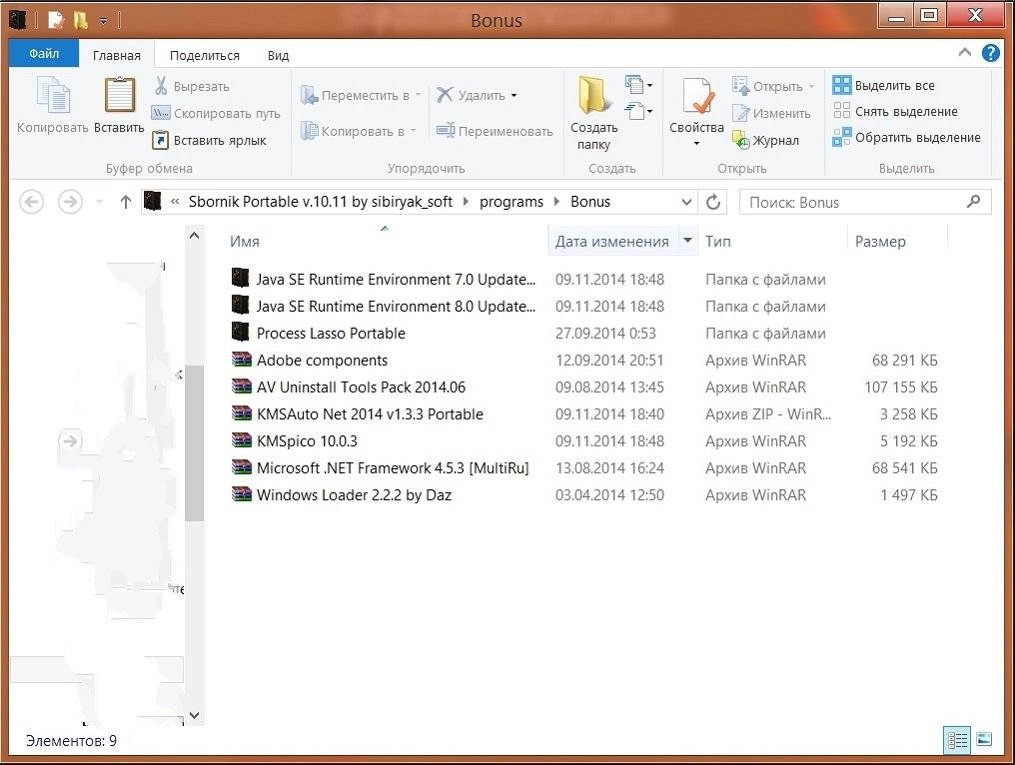1015x765 pixels.
Task: Open the Дата изменения filter dropdown arrow
Action: coord(687,241)
